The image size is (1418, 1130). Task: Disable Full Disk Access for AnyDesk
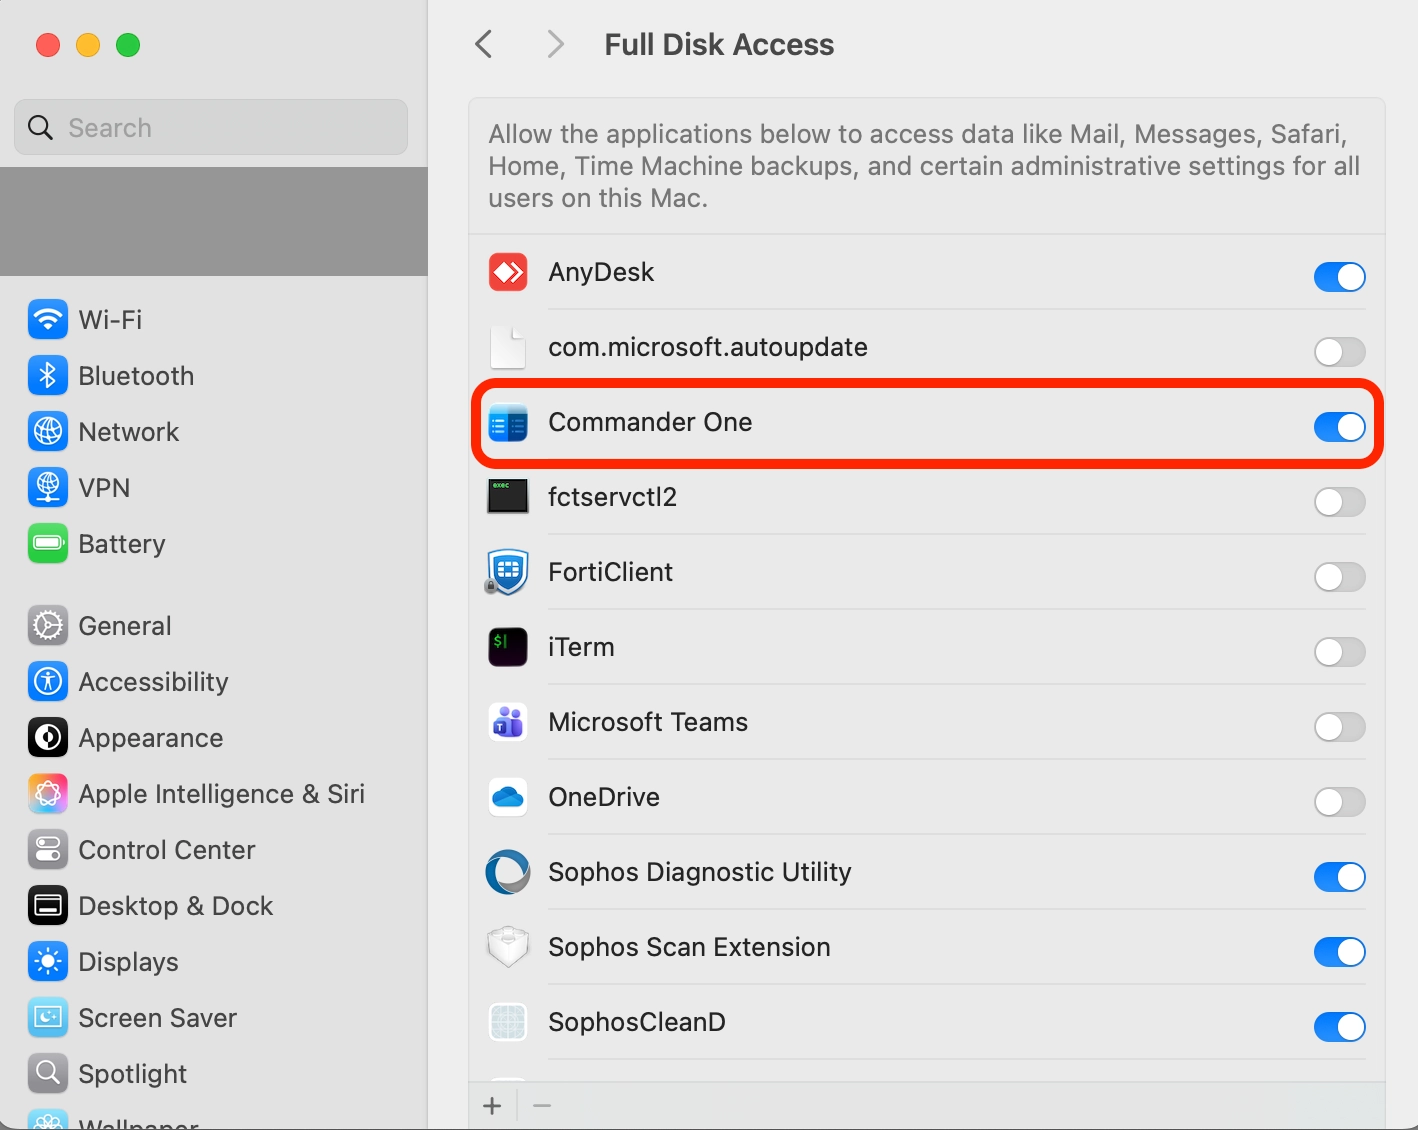(x=1339, y=277)
